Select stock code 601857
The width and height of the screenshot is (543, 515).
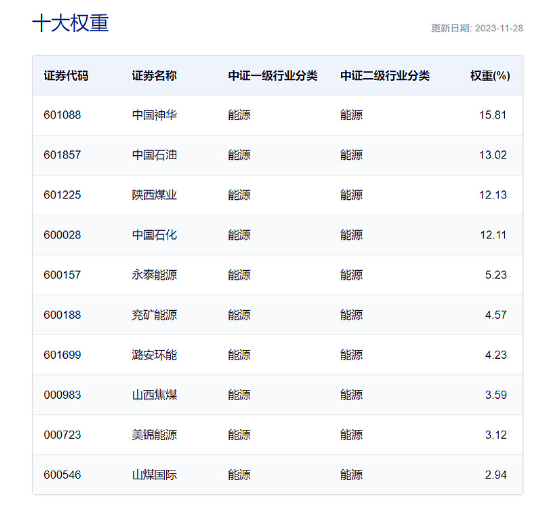click(62, 155)
